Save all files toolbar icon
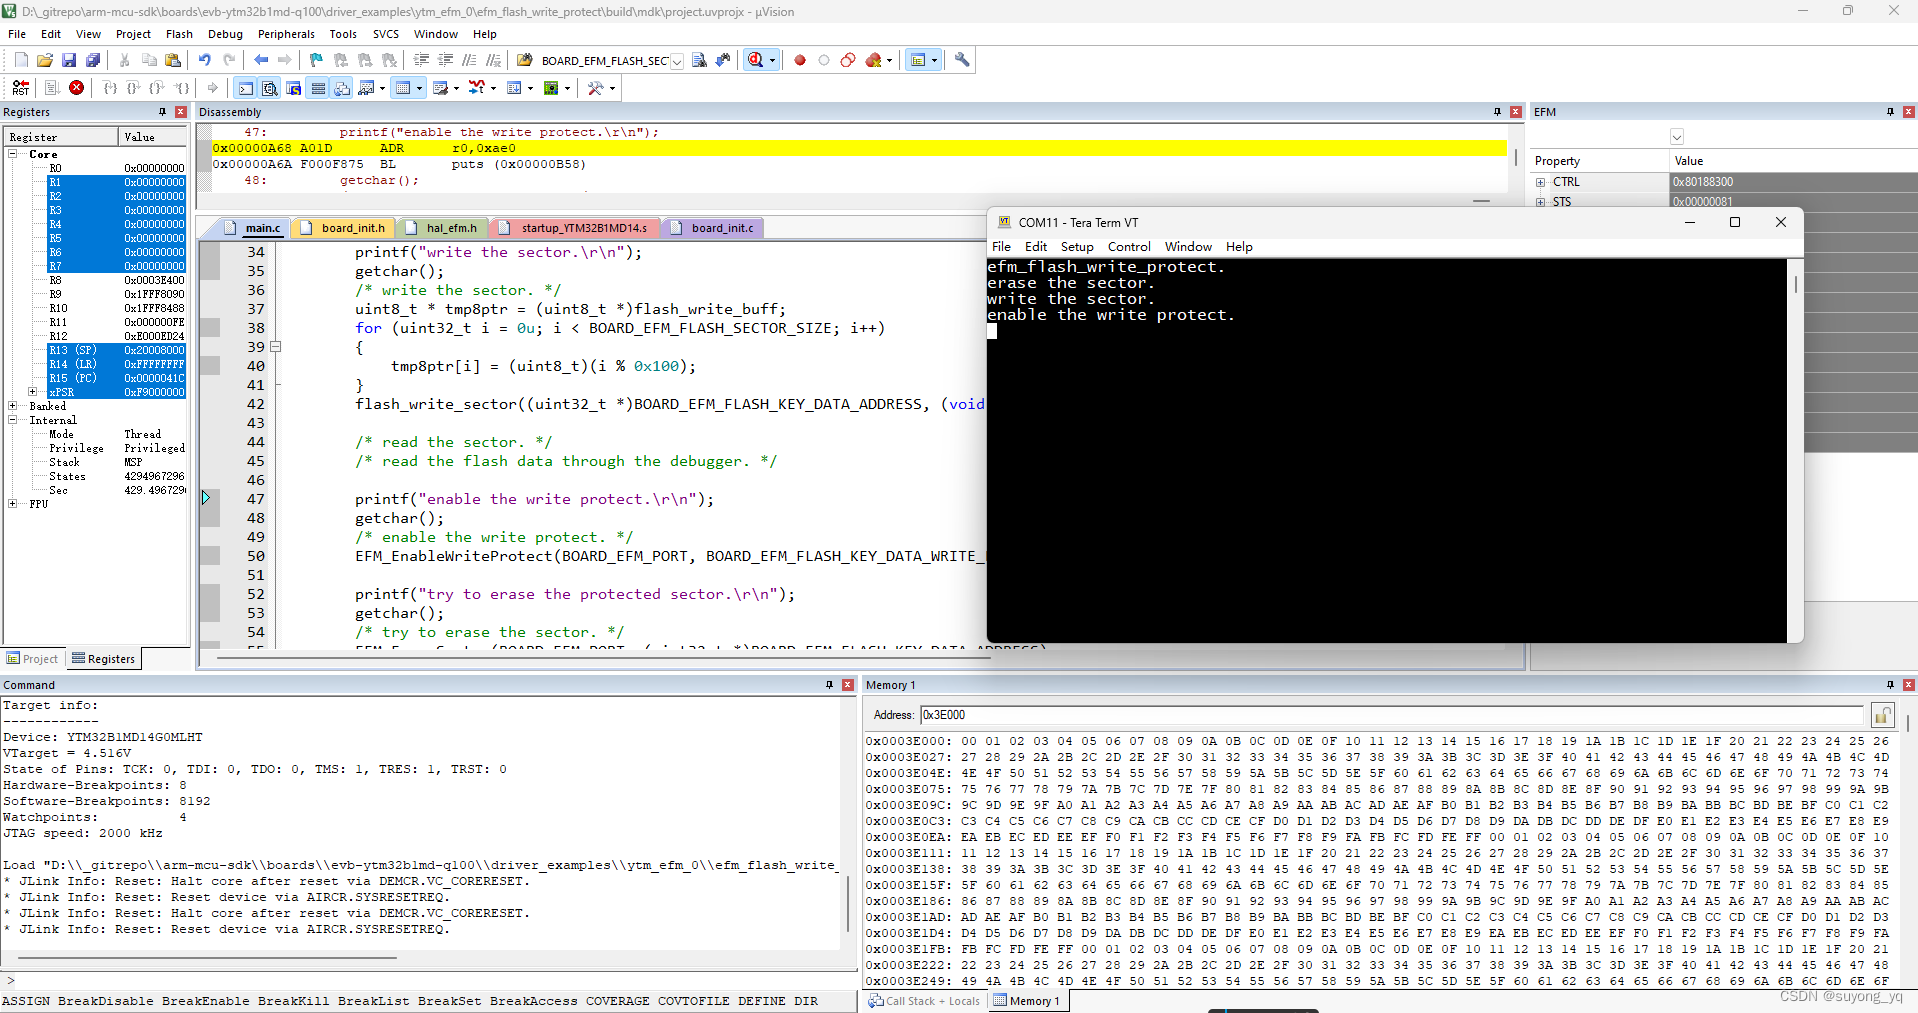1918x1013 pixels. (93, 60)
